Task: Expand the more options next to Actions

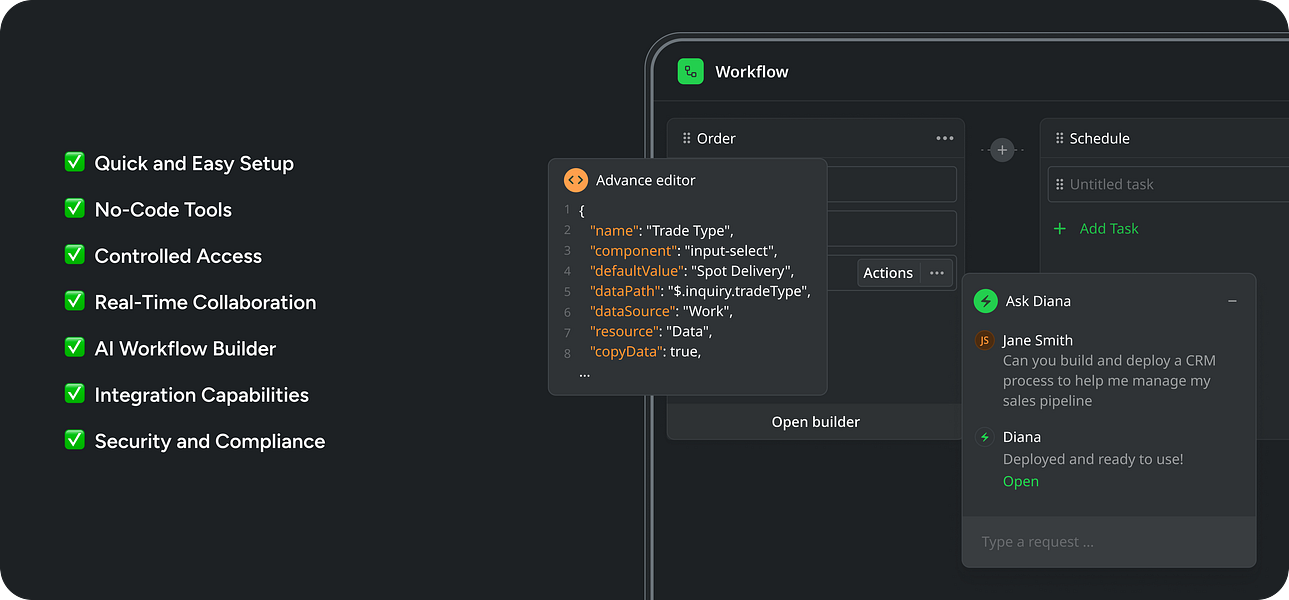Action: 937,273
